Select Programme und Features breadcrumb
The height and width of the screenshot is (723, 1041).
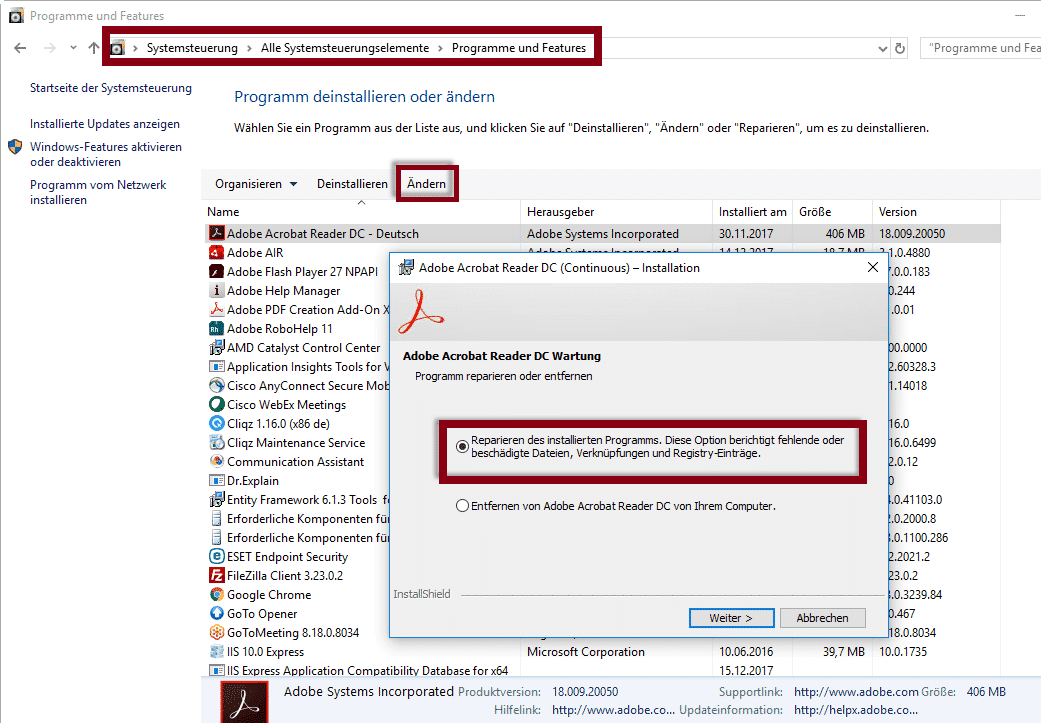(x=519, y=48)
